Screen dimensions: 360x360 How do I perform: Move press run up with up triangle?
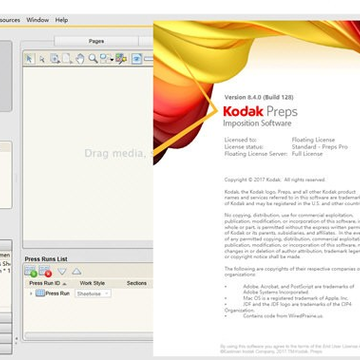click(x=76, y=271)
